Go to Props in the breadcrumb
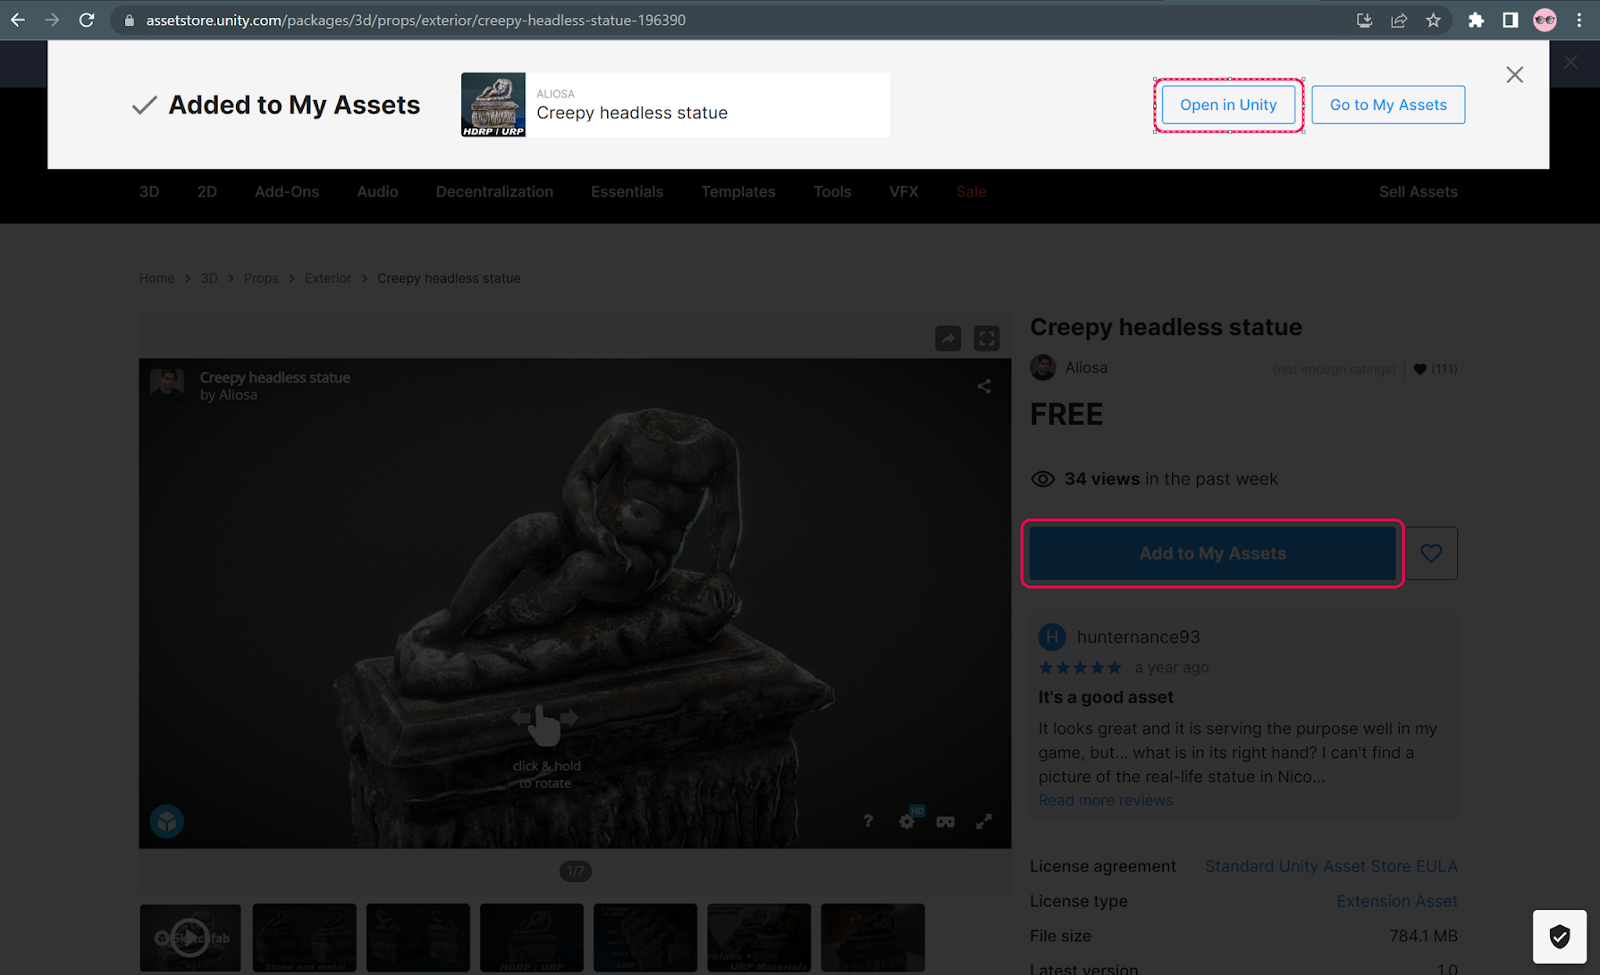 [x=261, y=278]
